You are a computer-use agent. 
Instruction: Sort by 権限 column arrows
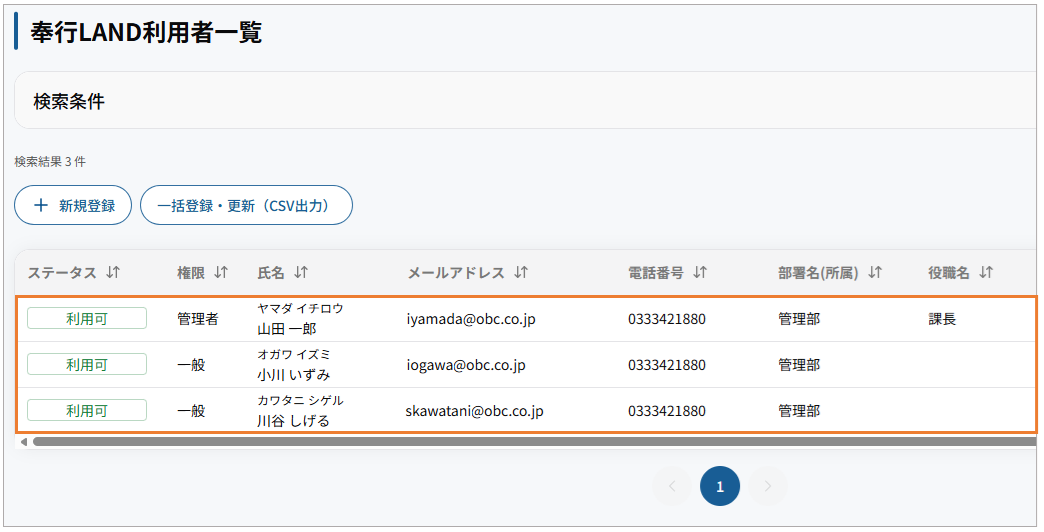point(221,272)
